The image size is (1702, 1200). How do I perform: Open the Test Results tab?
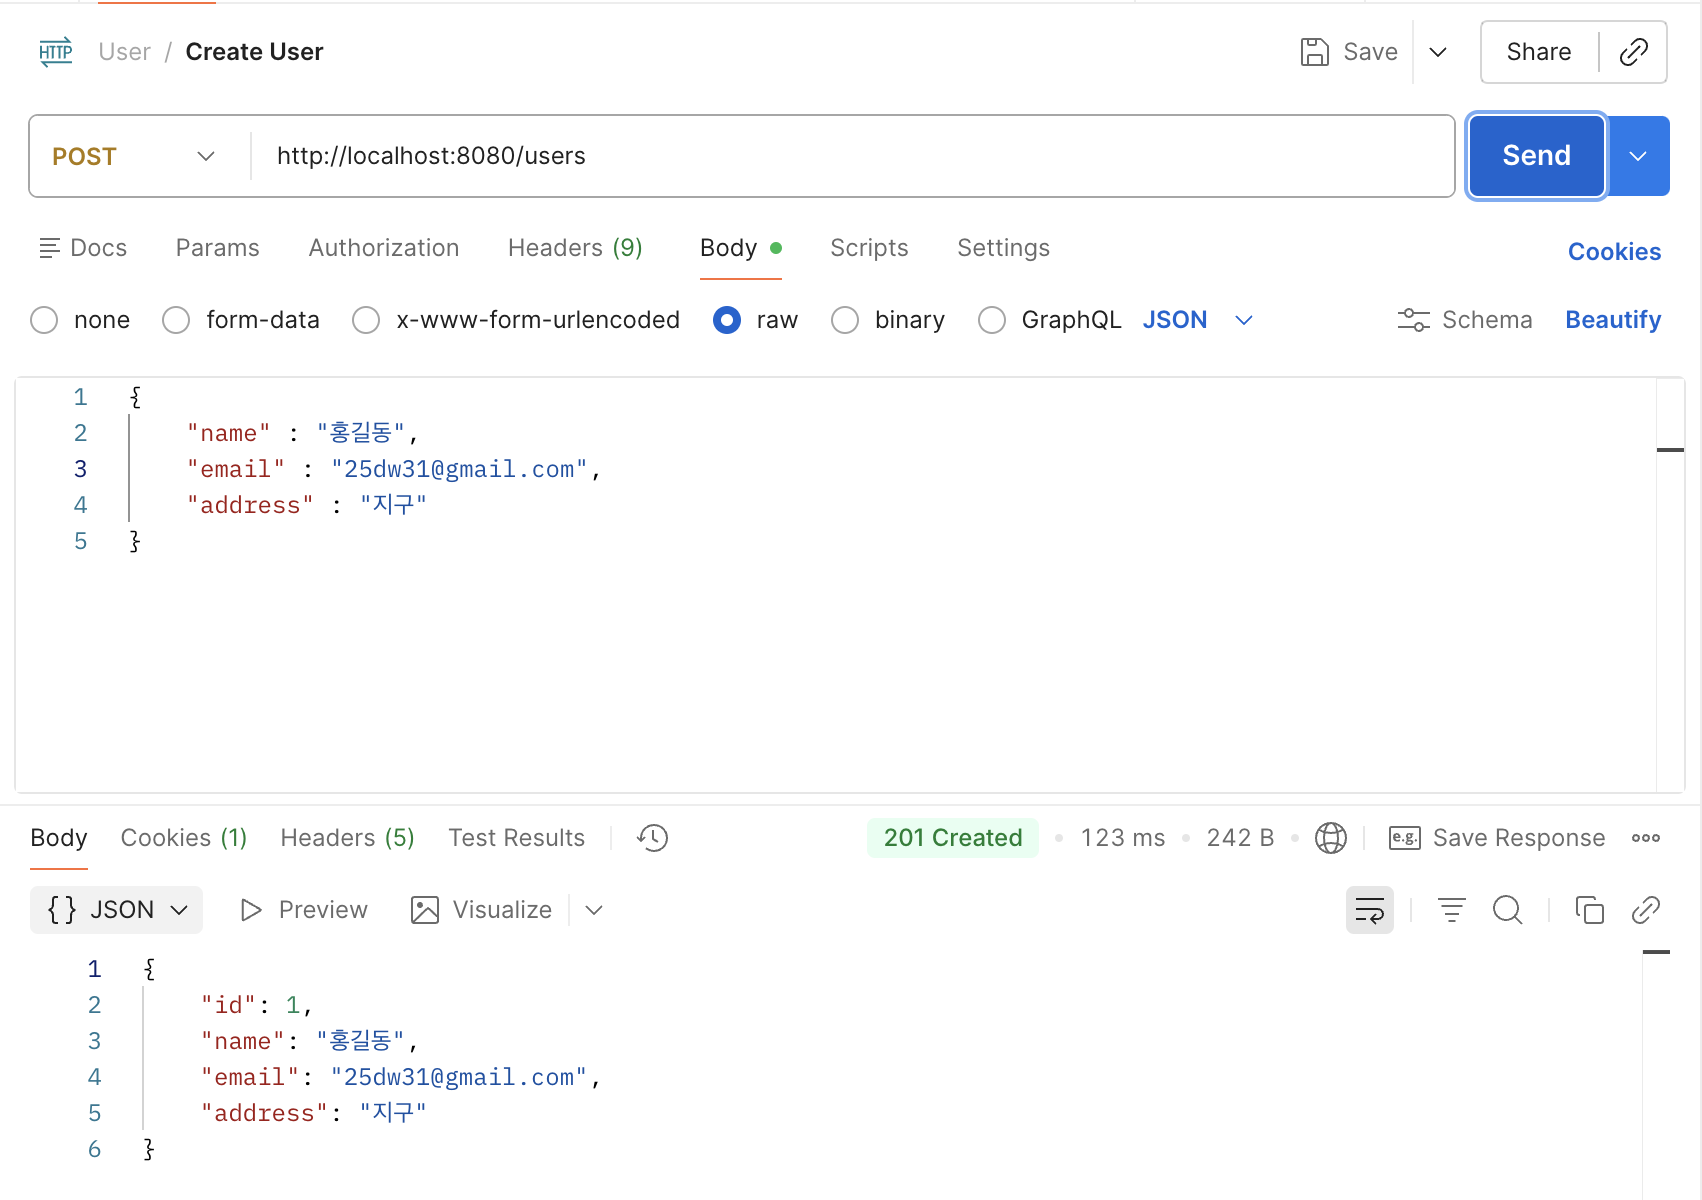[x=516, y=838]
